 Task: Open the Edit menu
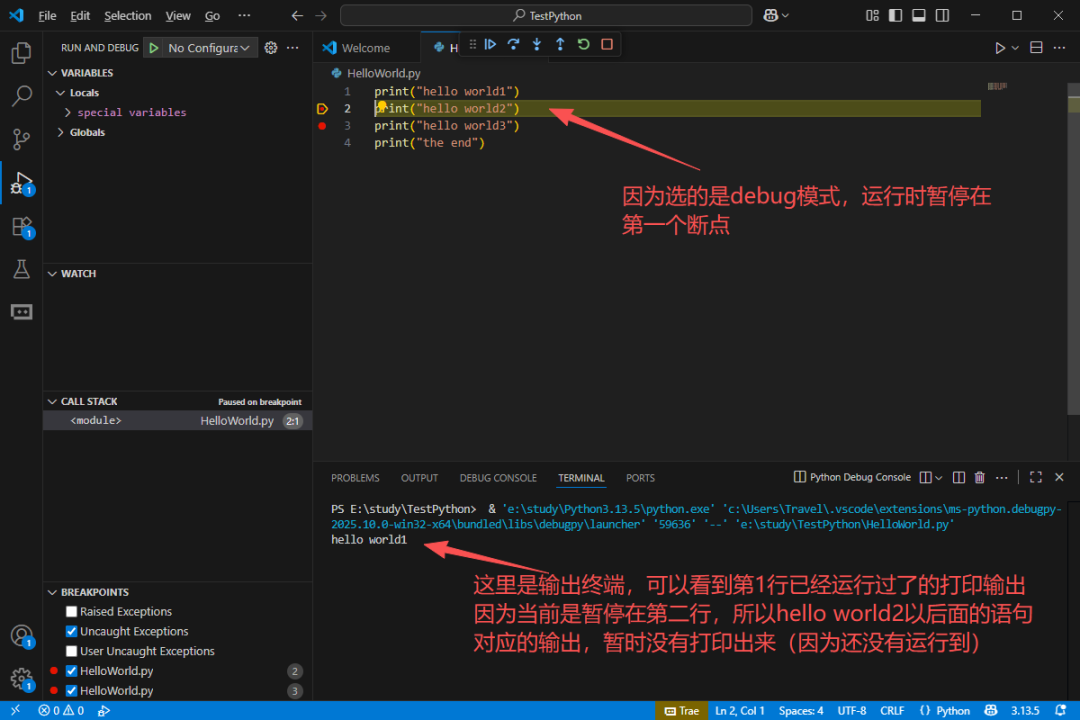[x=80, y=15]
